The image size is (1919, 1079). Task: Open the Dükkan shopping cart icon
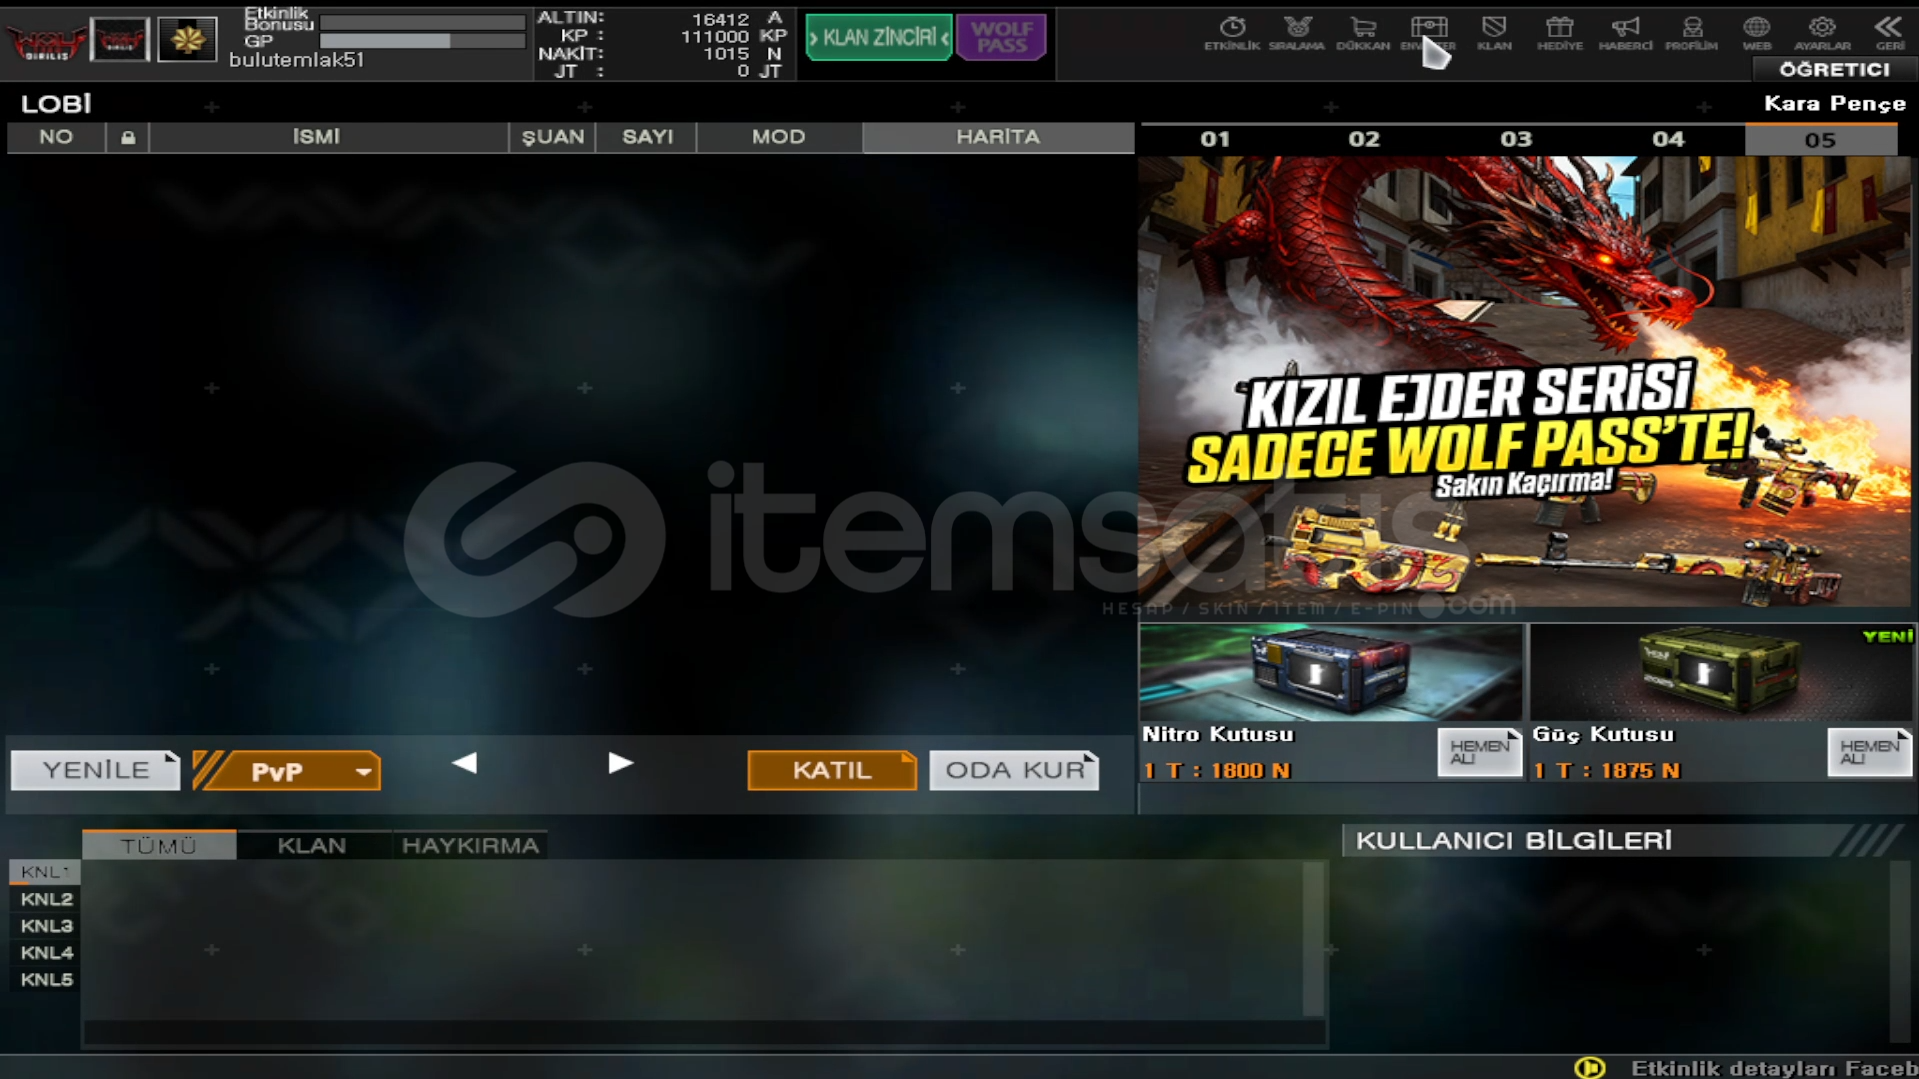pyautogui.click(x=1362, y=32)
